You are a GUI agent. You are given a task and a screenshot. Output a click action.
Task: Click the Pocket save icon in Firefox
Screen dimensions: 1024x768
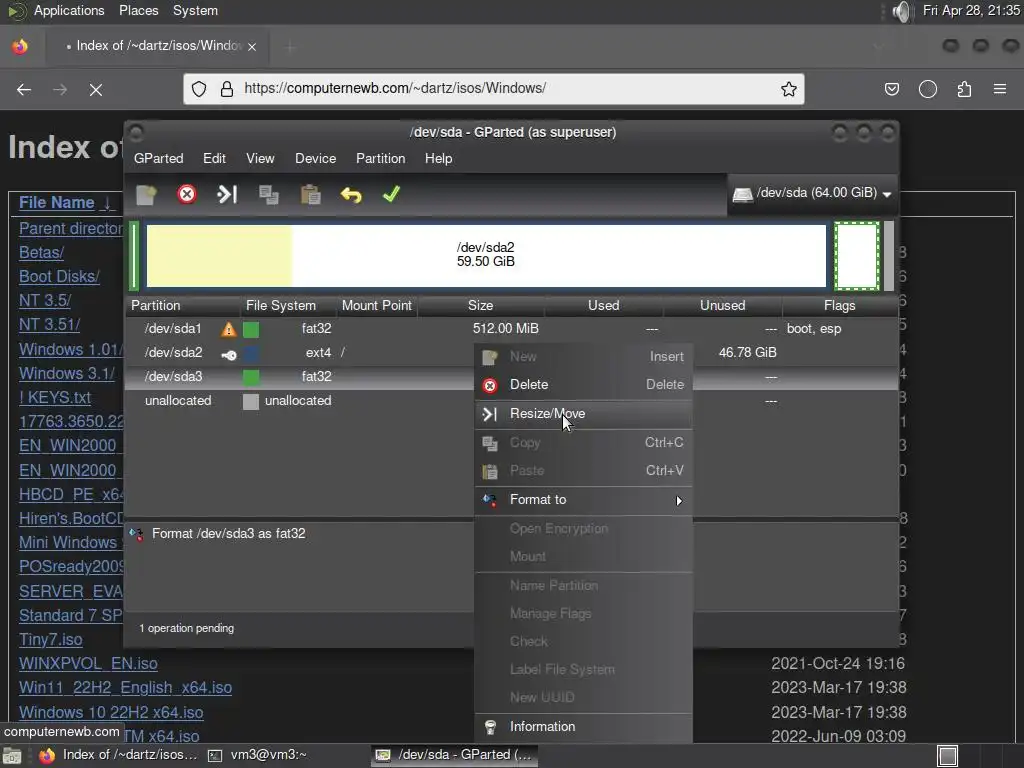[891, 89]
